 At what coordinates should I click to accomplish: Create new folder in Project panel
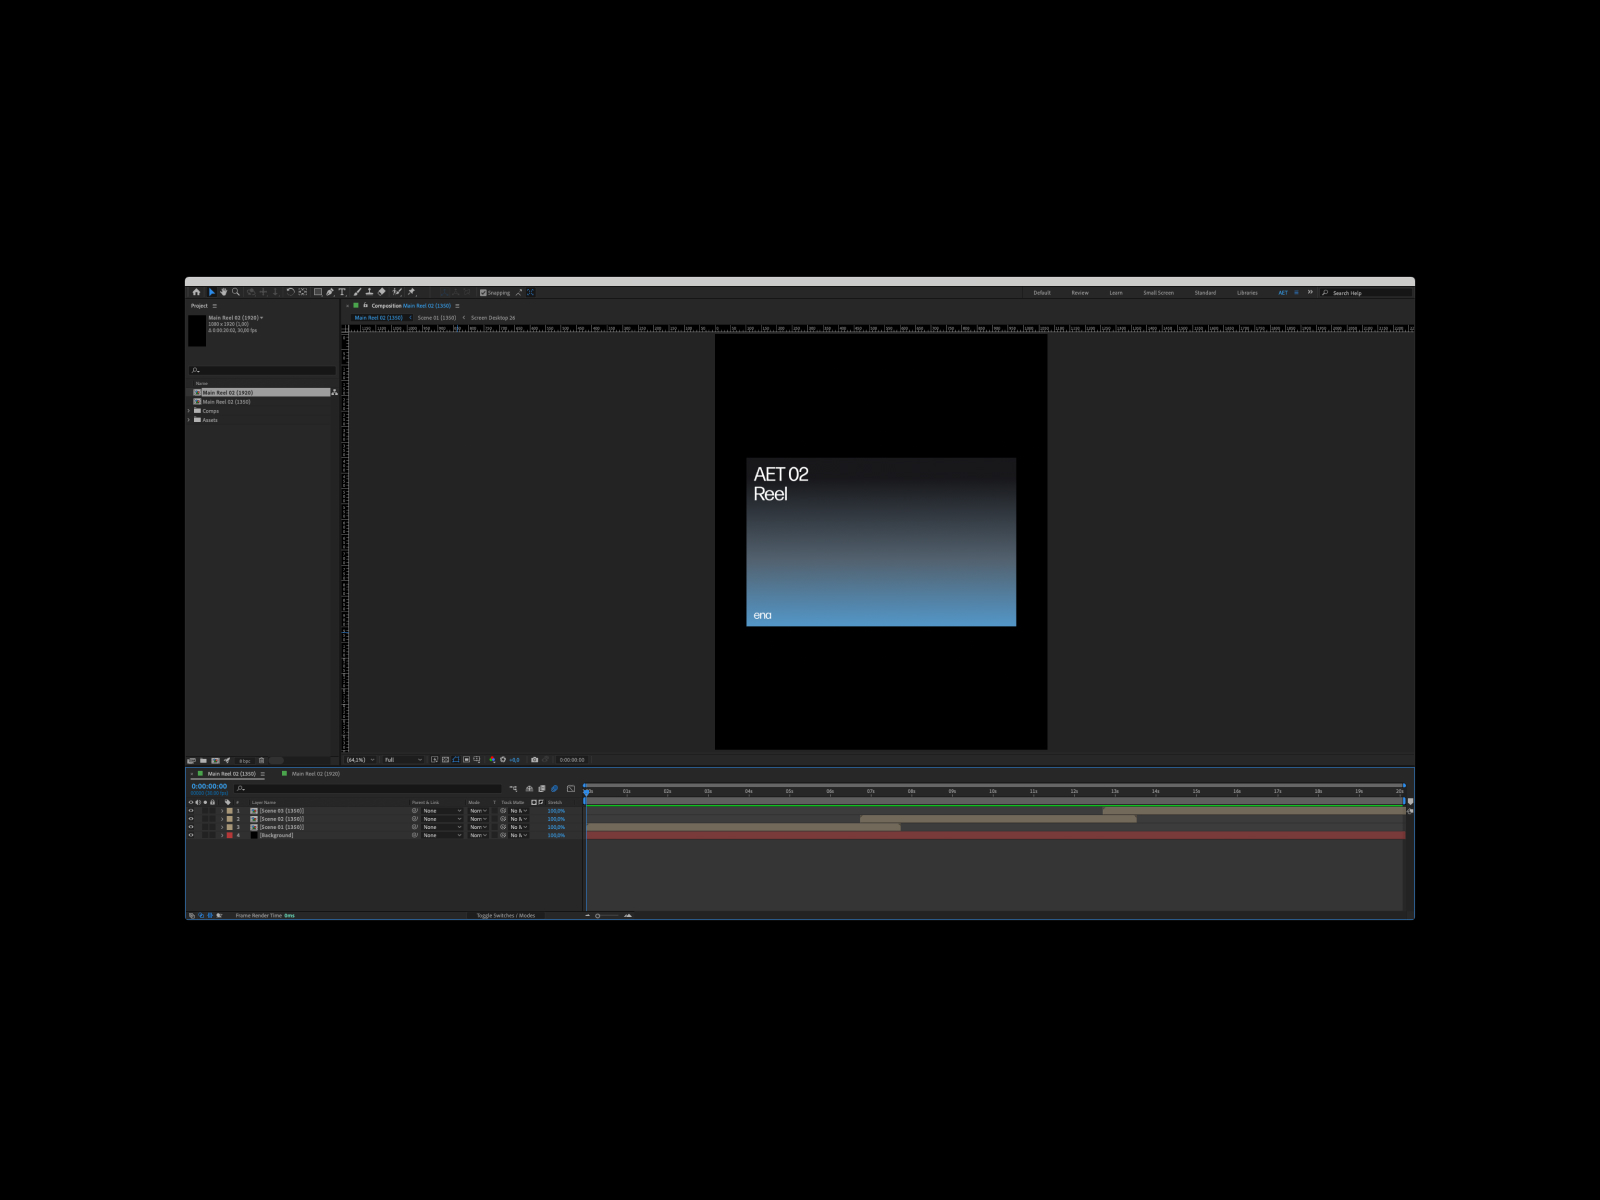203,760
